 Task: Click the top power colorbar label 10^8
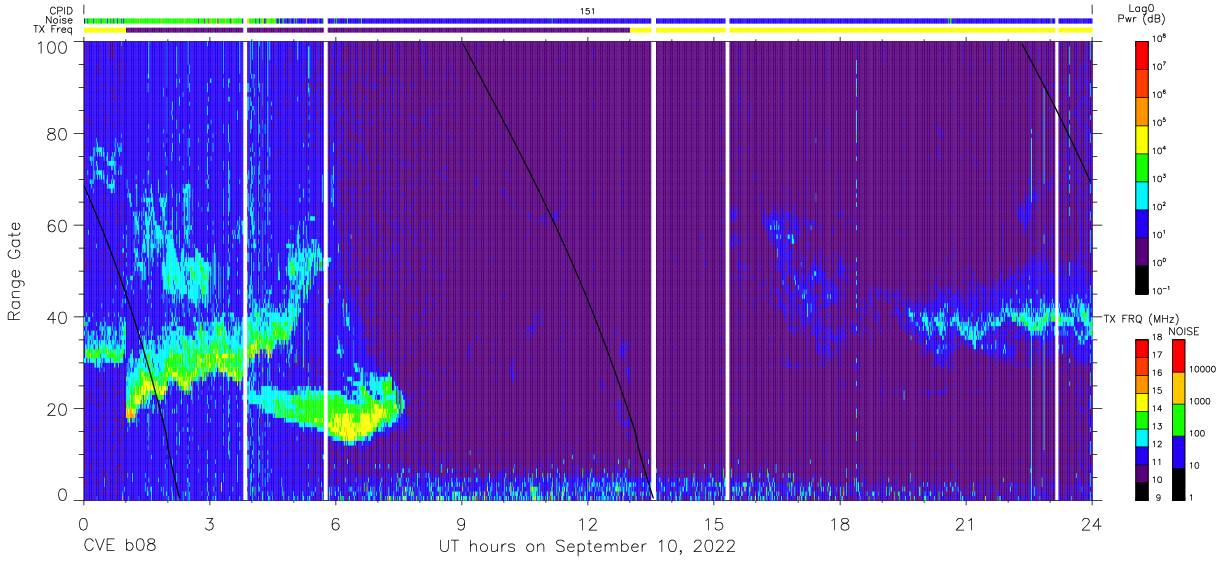coord(1160,38)
